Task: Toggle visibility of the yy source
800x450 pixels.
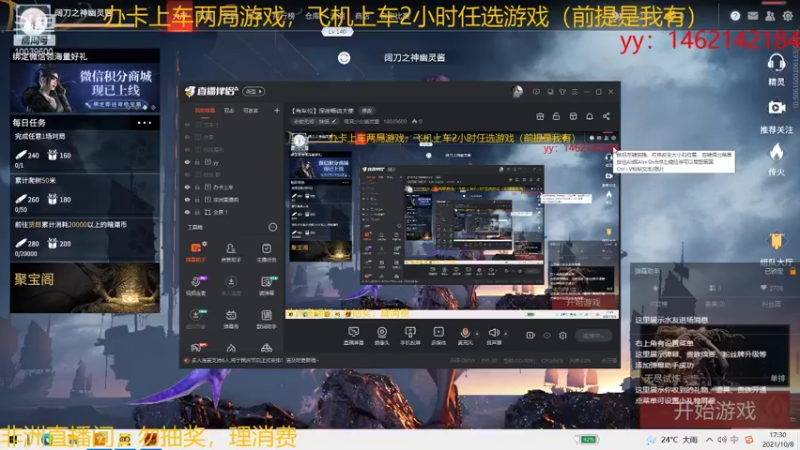Action: point(187,162)
